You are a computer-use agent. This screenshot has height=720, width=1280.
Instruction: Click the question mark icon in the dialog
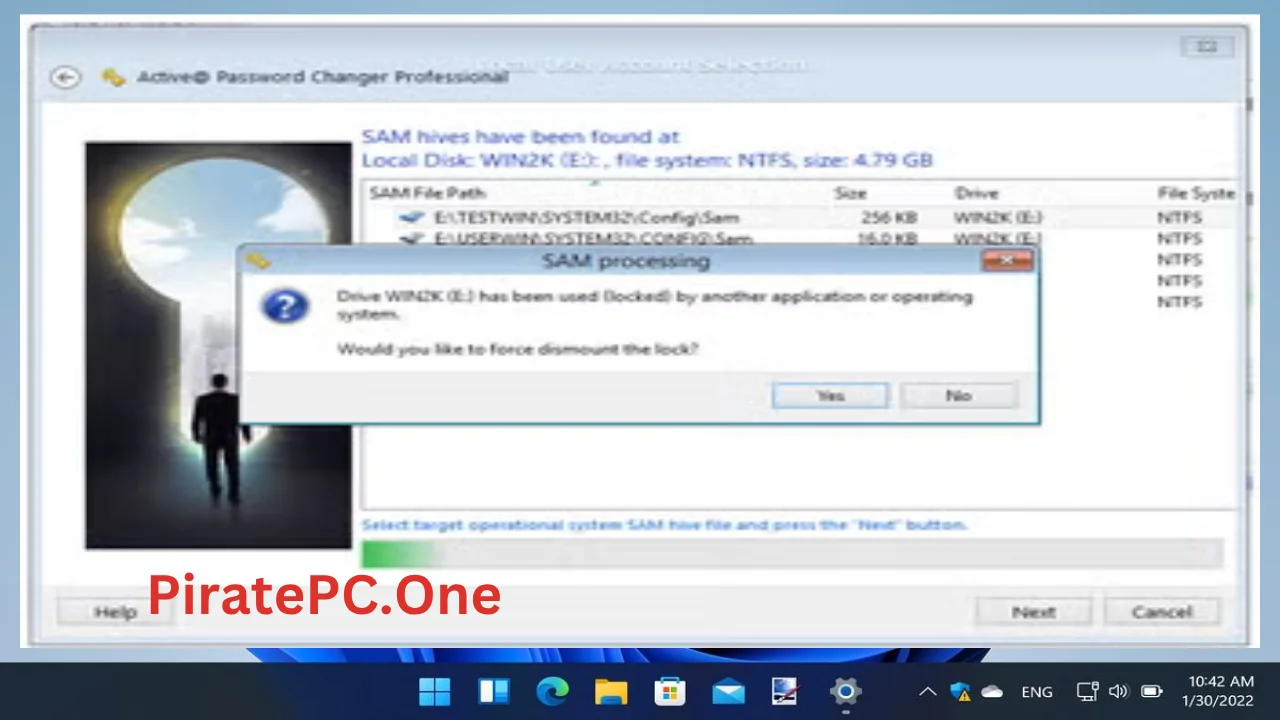285,305
